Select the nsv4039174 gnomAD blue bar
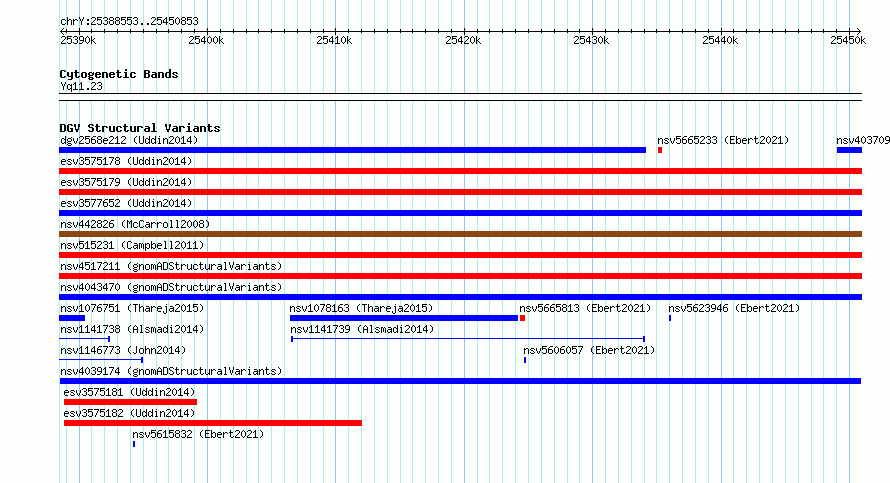 click(x=460, y=381)
